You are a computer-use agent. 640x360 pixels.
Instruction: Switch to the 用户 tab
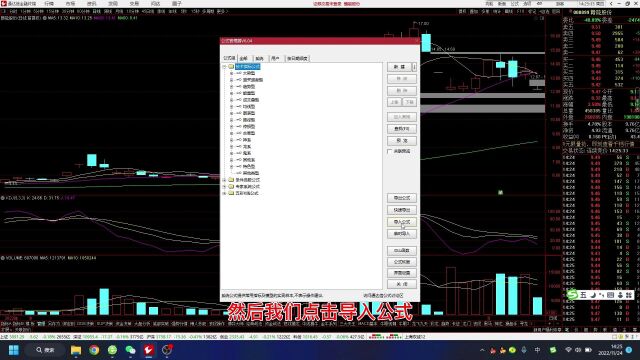[276, 58]
